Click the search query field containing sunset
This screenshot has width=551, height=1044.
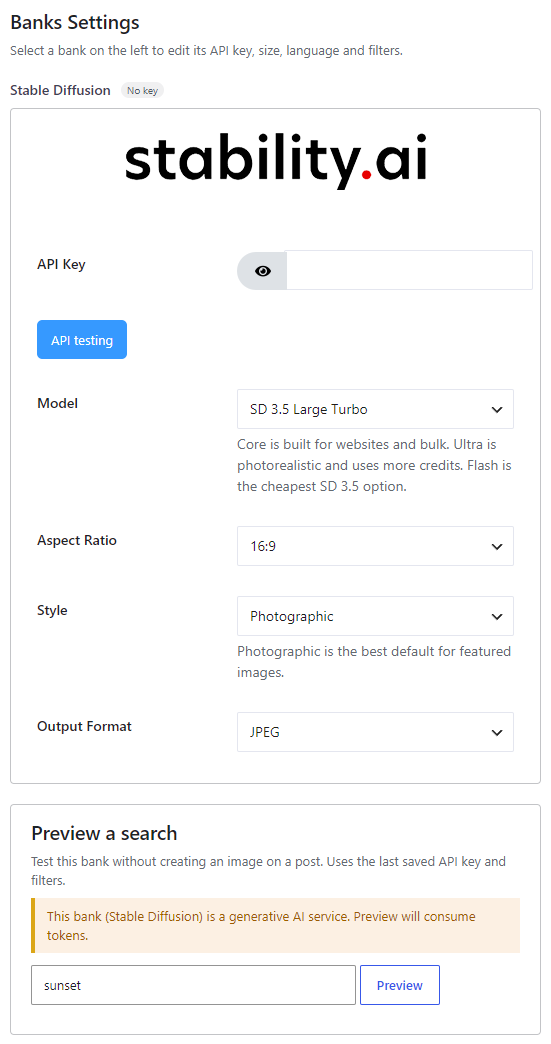[194, 985]
